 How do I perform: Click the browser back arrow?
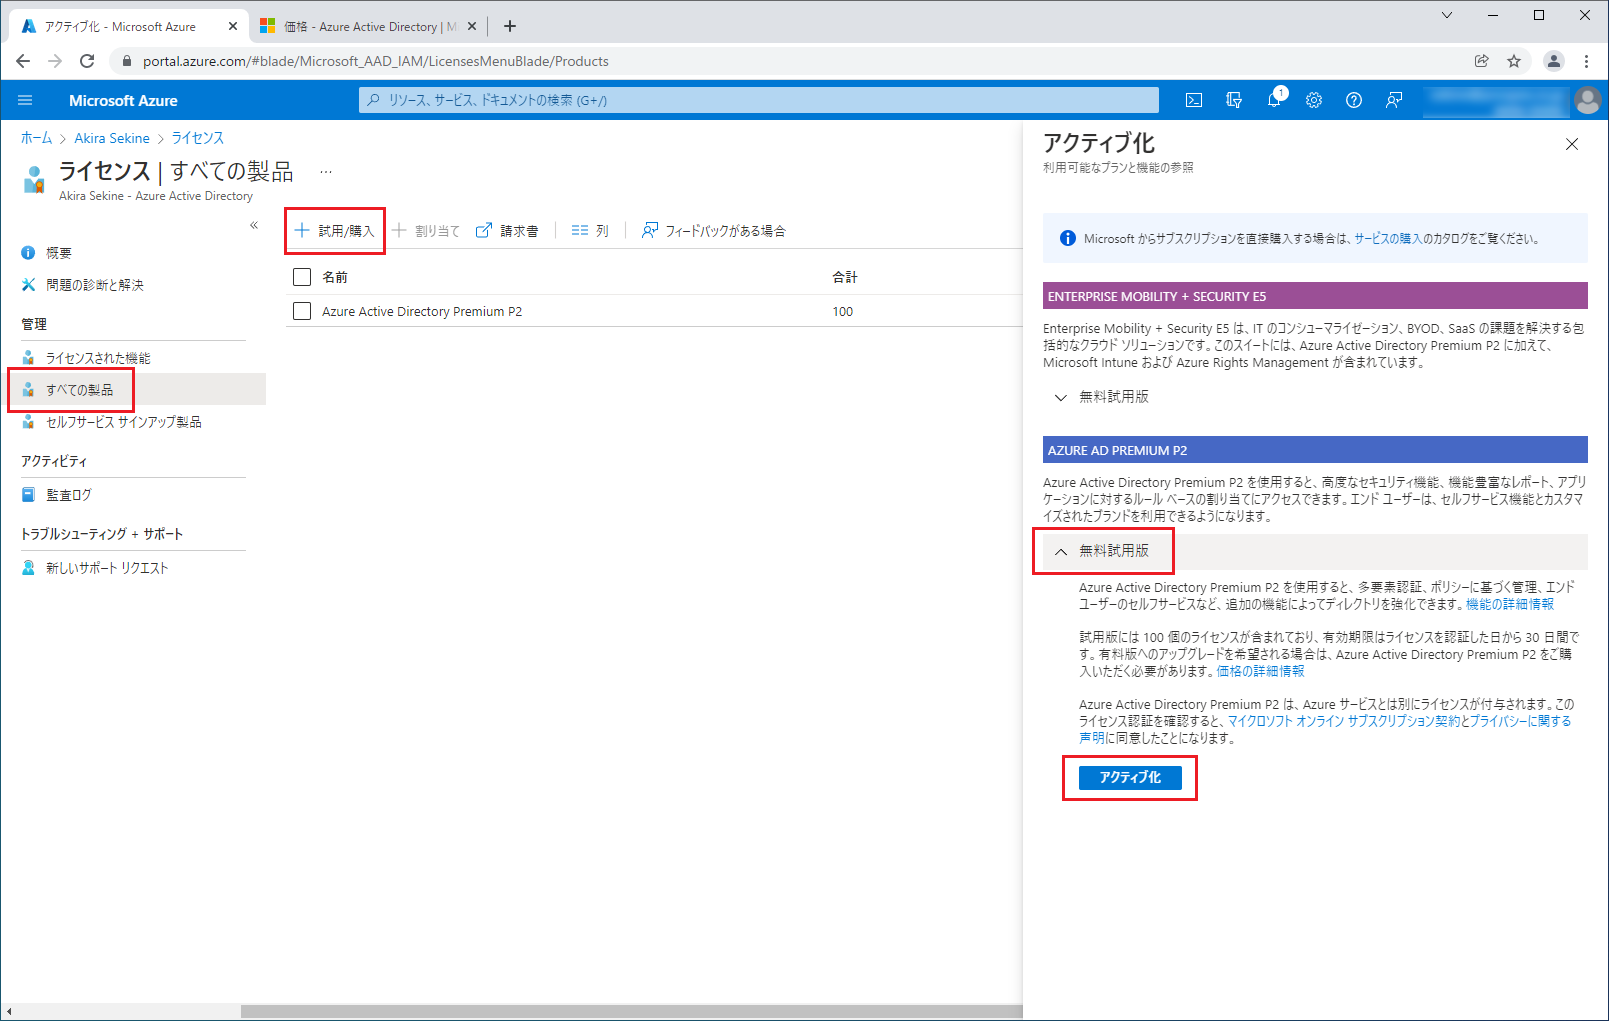[23, 61]
